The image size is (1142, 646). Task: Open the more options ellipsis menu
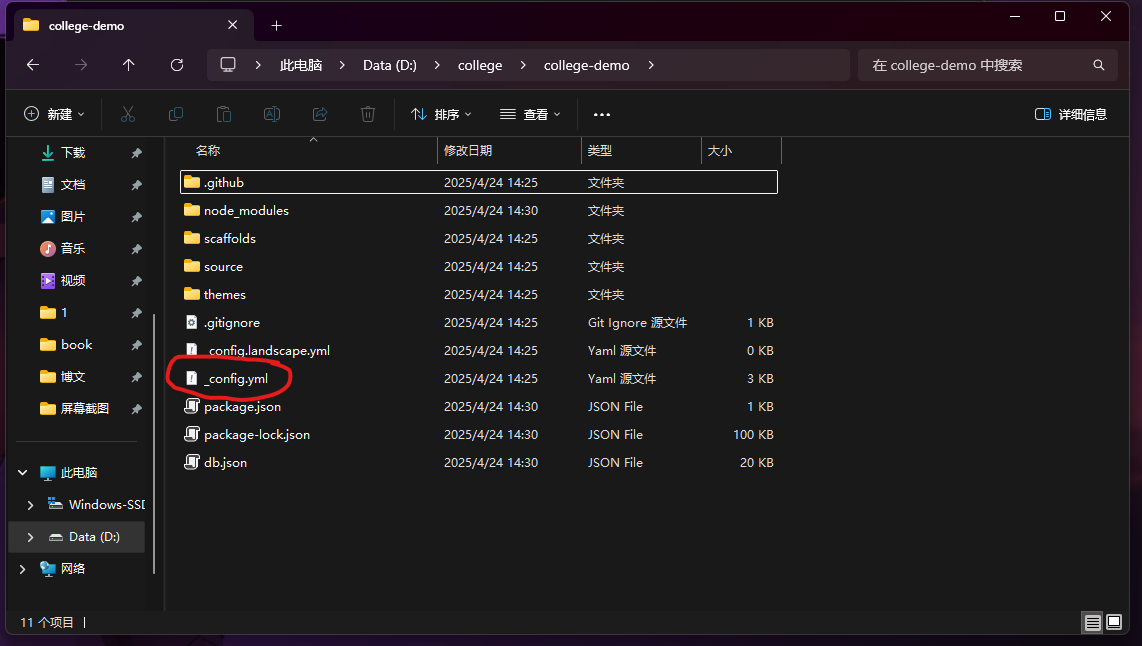[x=601, y=114]
